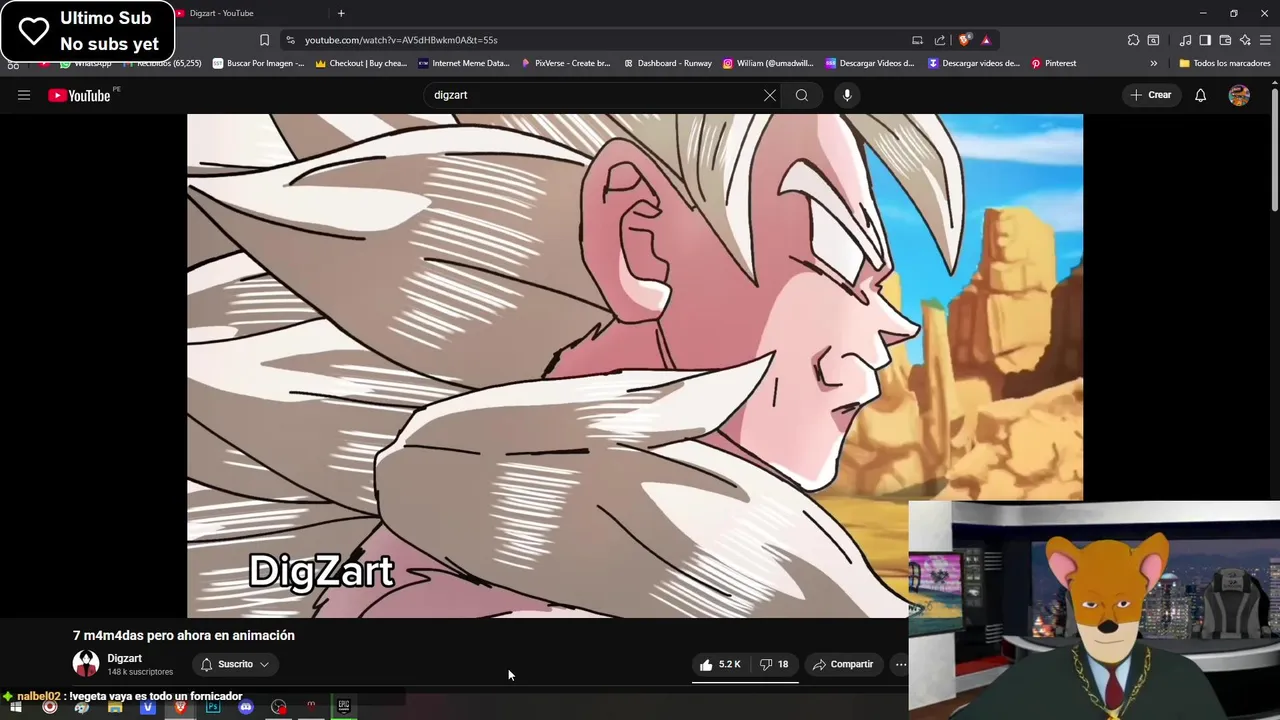Viewport: 1280px width, 720px height.
Task: Go to the YouTube home logo
Action: [x=79, y=95]
